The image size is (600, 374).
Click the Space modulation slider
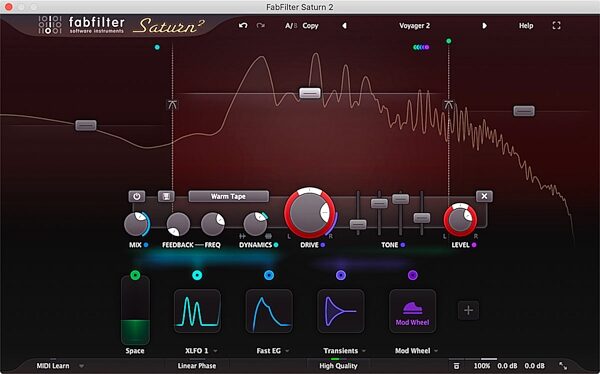(135, 310)
